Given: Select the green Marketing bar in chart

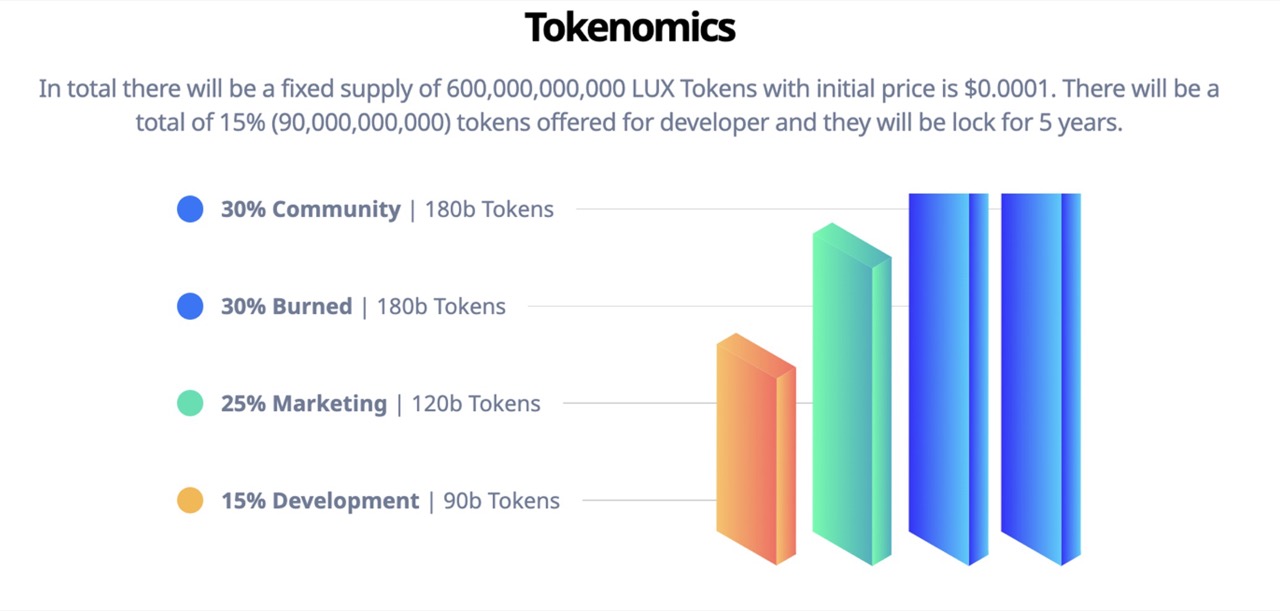Looking at the screenshot, I should click(852, 394).
